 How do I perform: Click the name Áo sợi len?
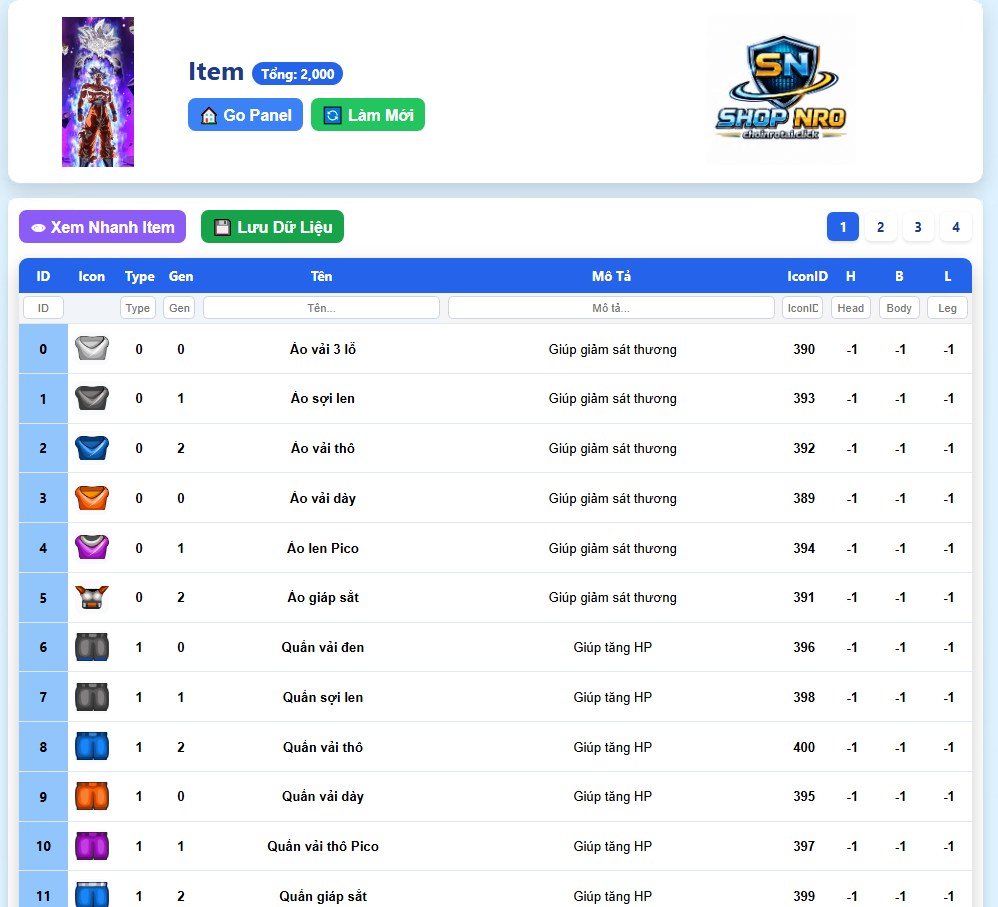pyautogui.click(x=323, y=398)
